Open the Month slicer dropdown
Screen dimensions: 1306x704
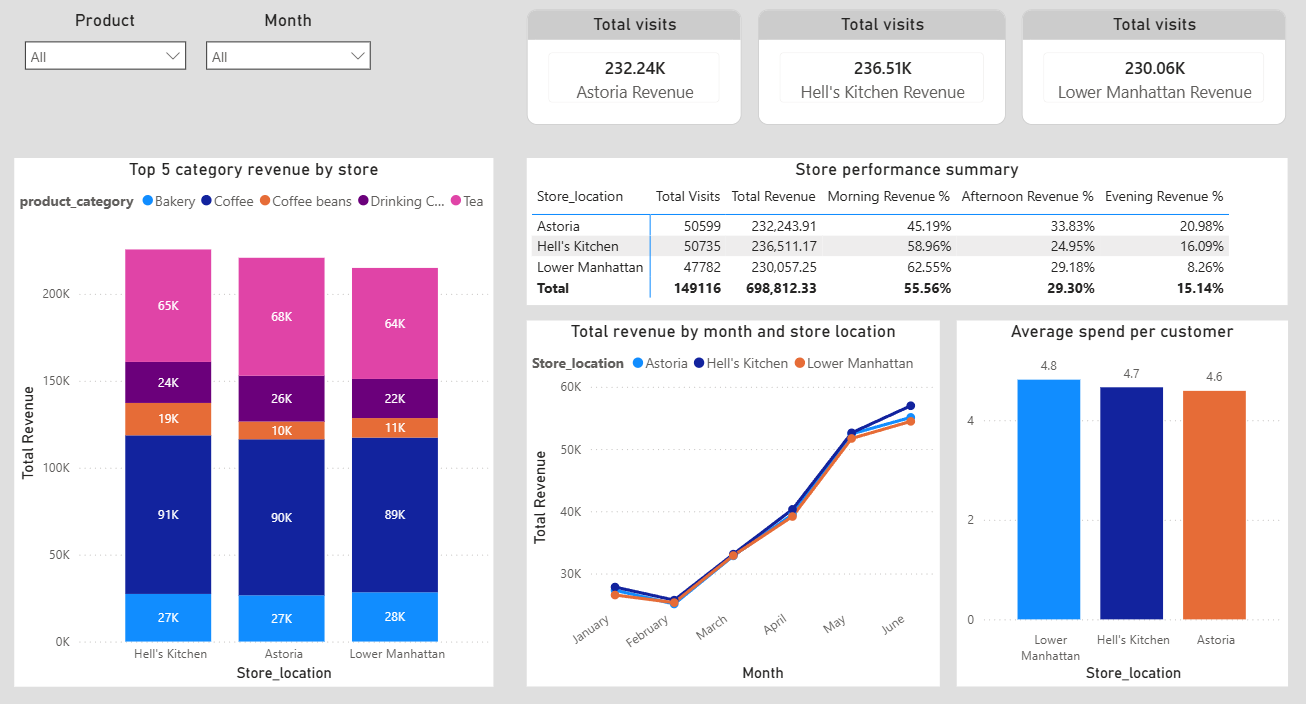(x=358, y=55)
